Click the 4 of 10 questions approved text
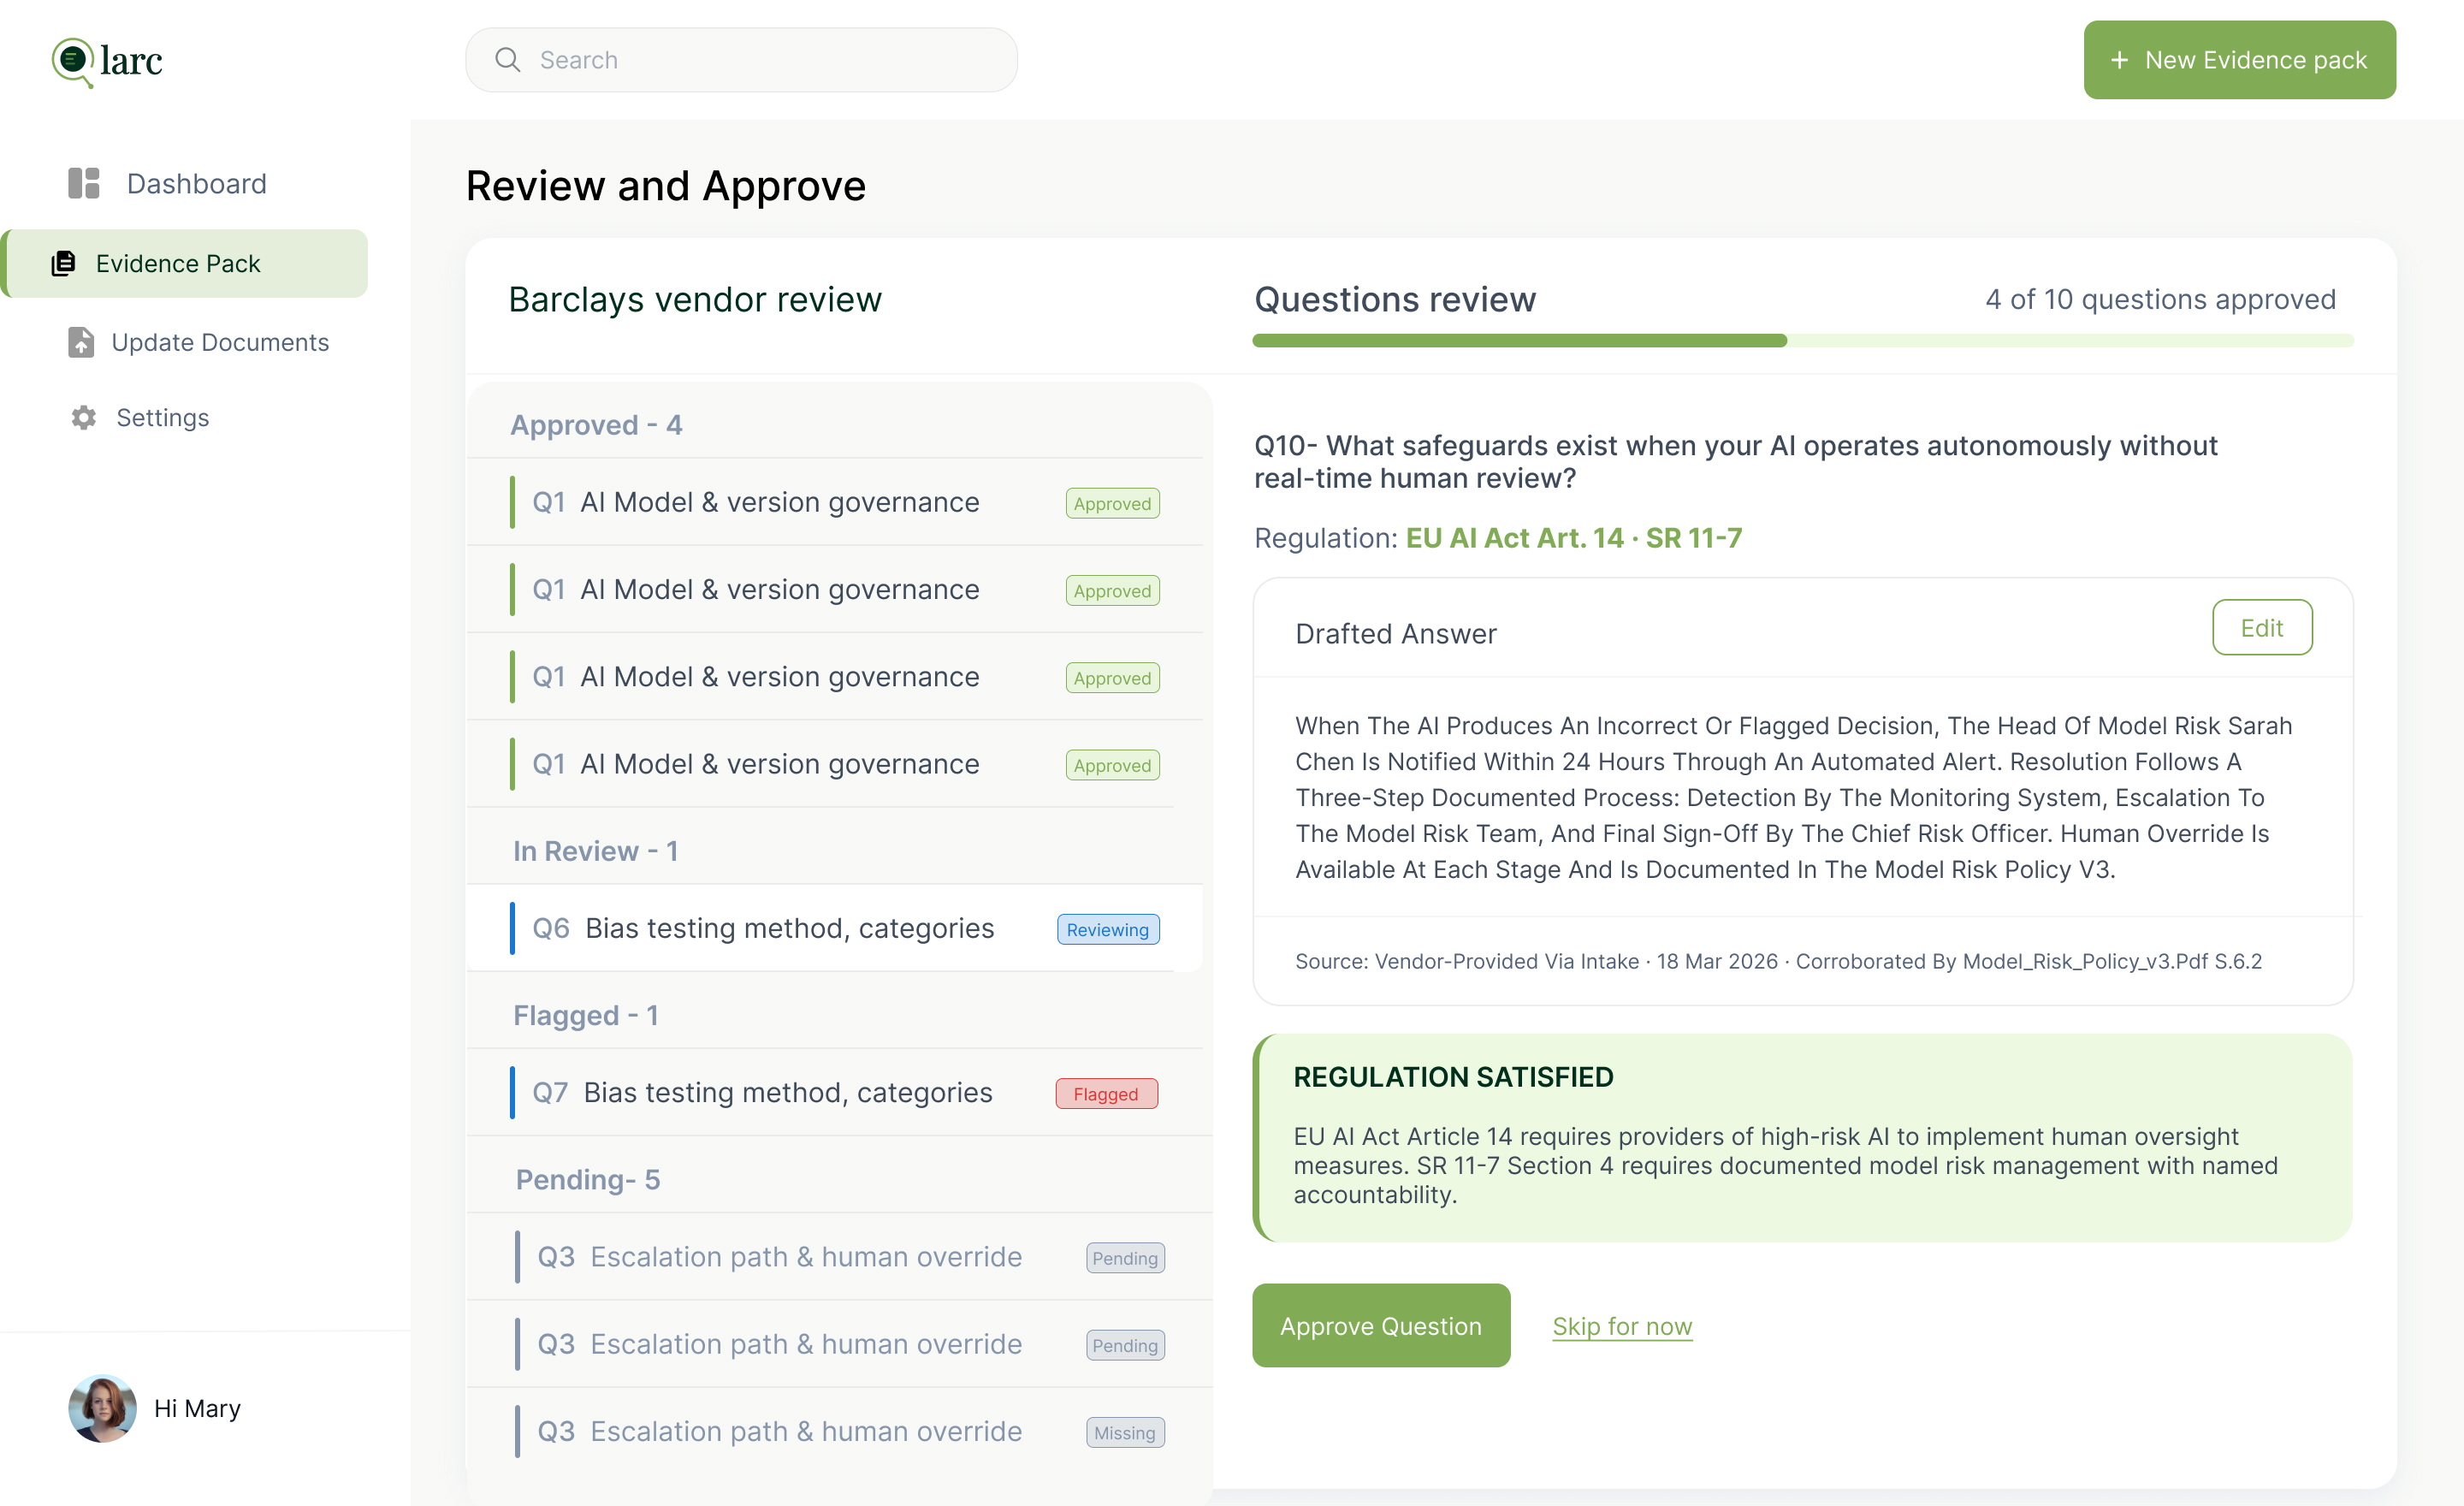This screenshot has width=2464, height=1506. pyautogui.click(x=2160, y=299)
